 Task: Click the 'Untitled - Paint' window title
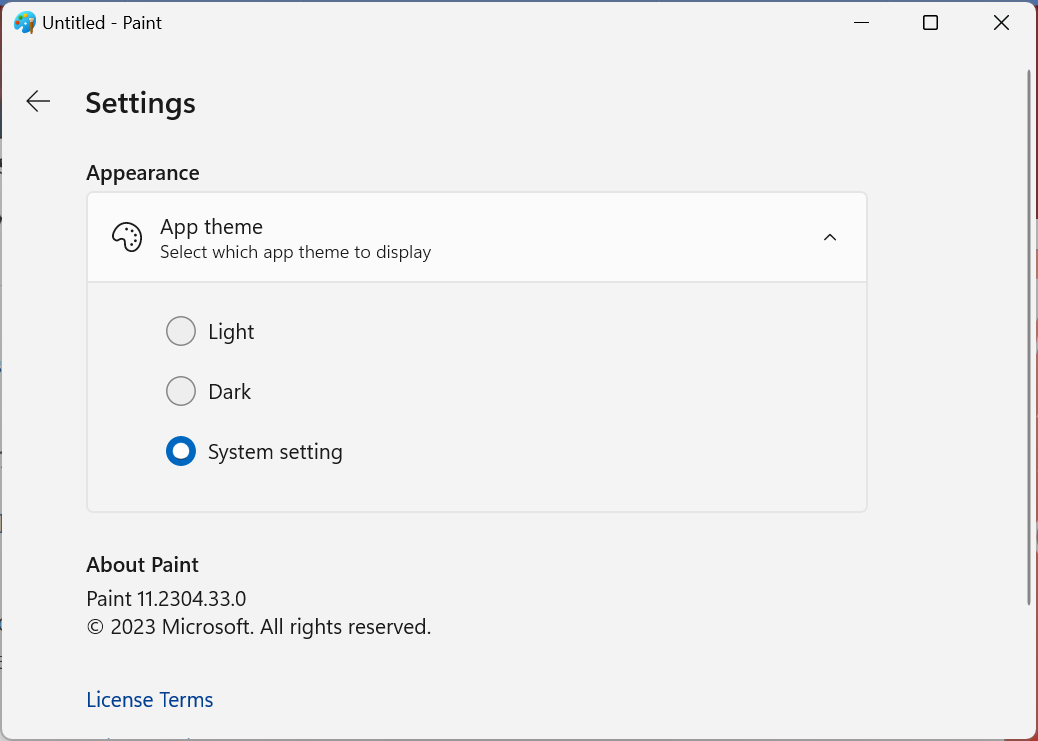tap(102, 22)
